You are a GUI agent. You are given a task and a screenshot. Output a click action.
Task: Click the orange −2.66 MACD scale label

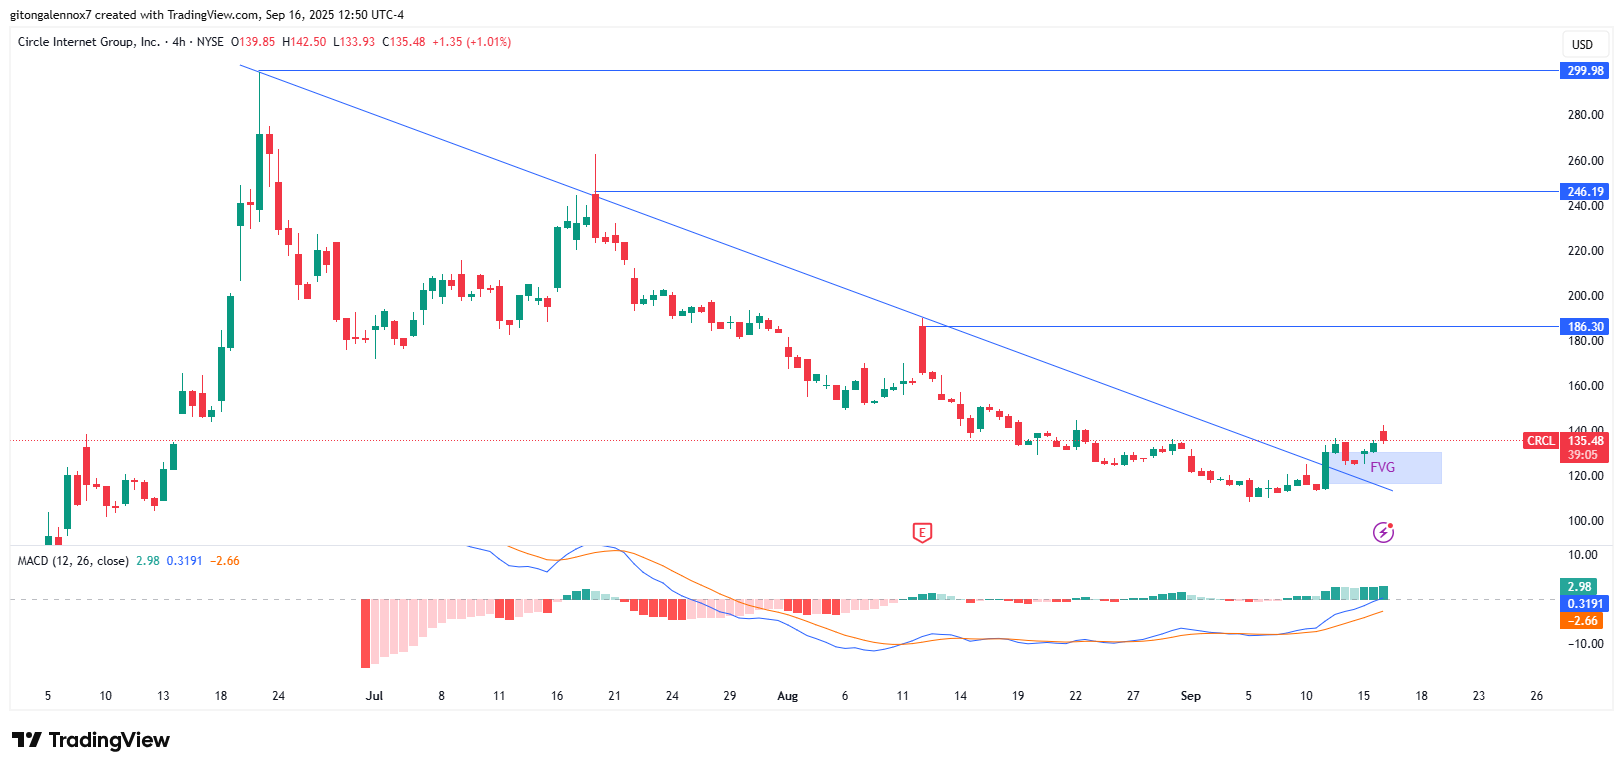pos(1582,621)
